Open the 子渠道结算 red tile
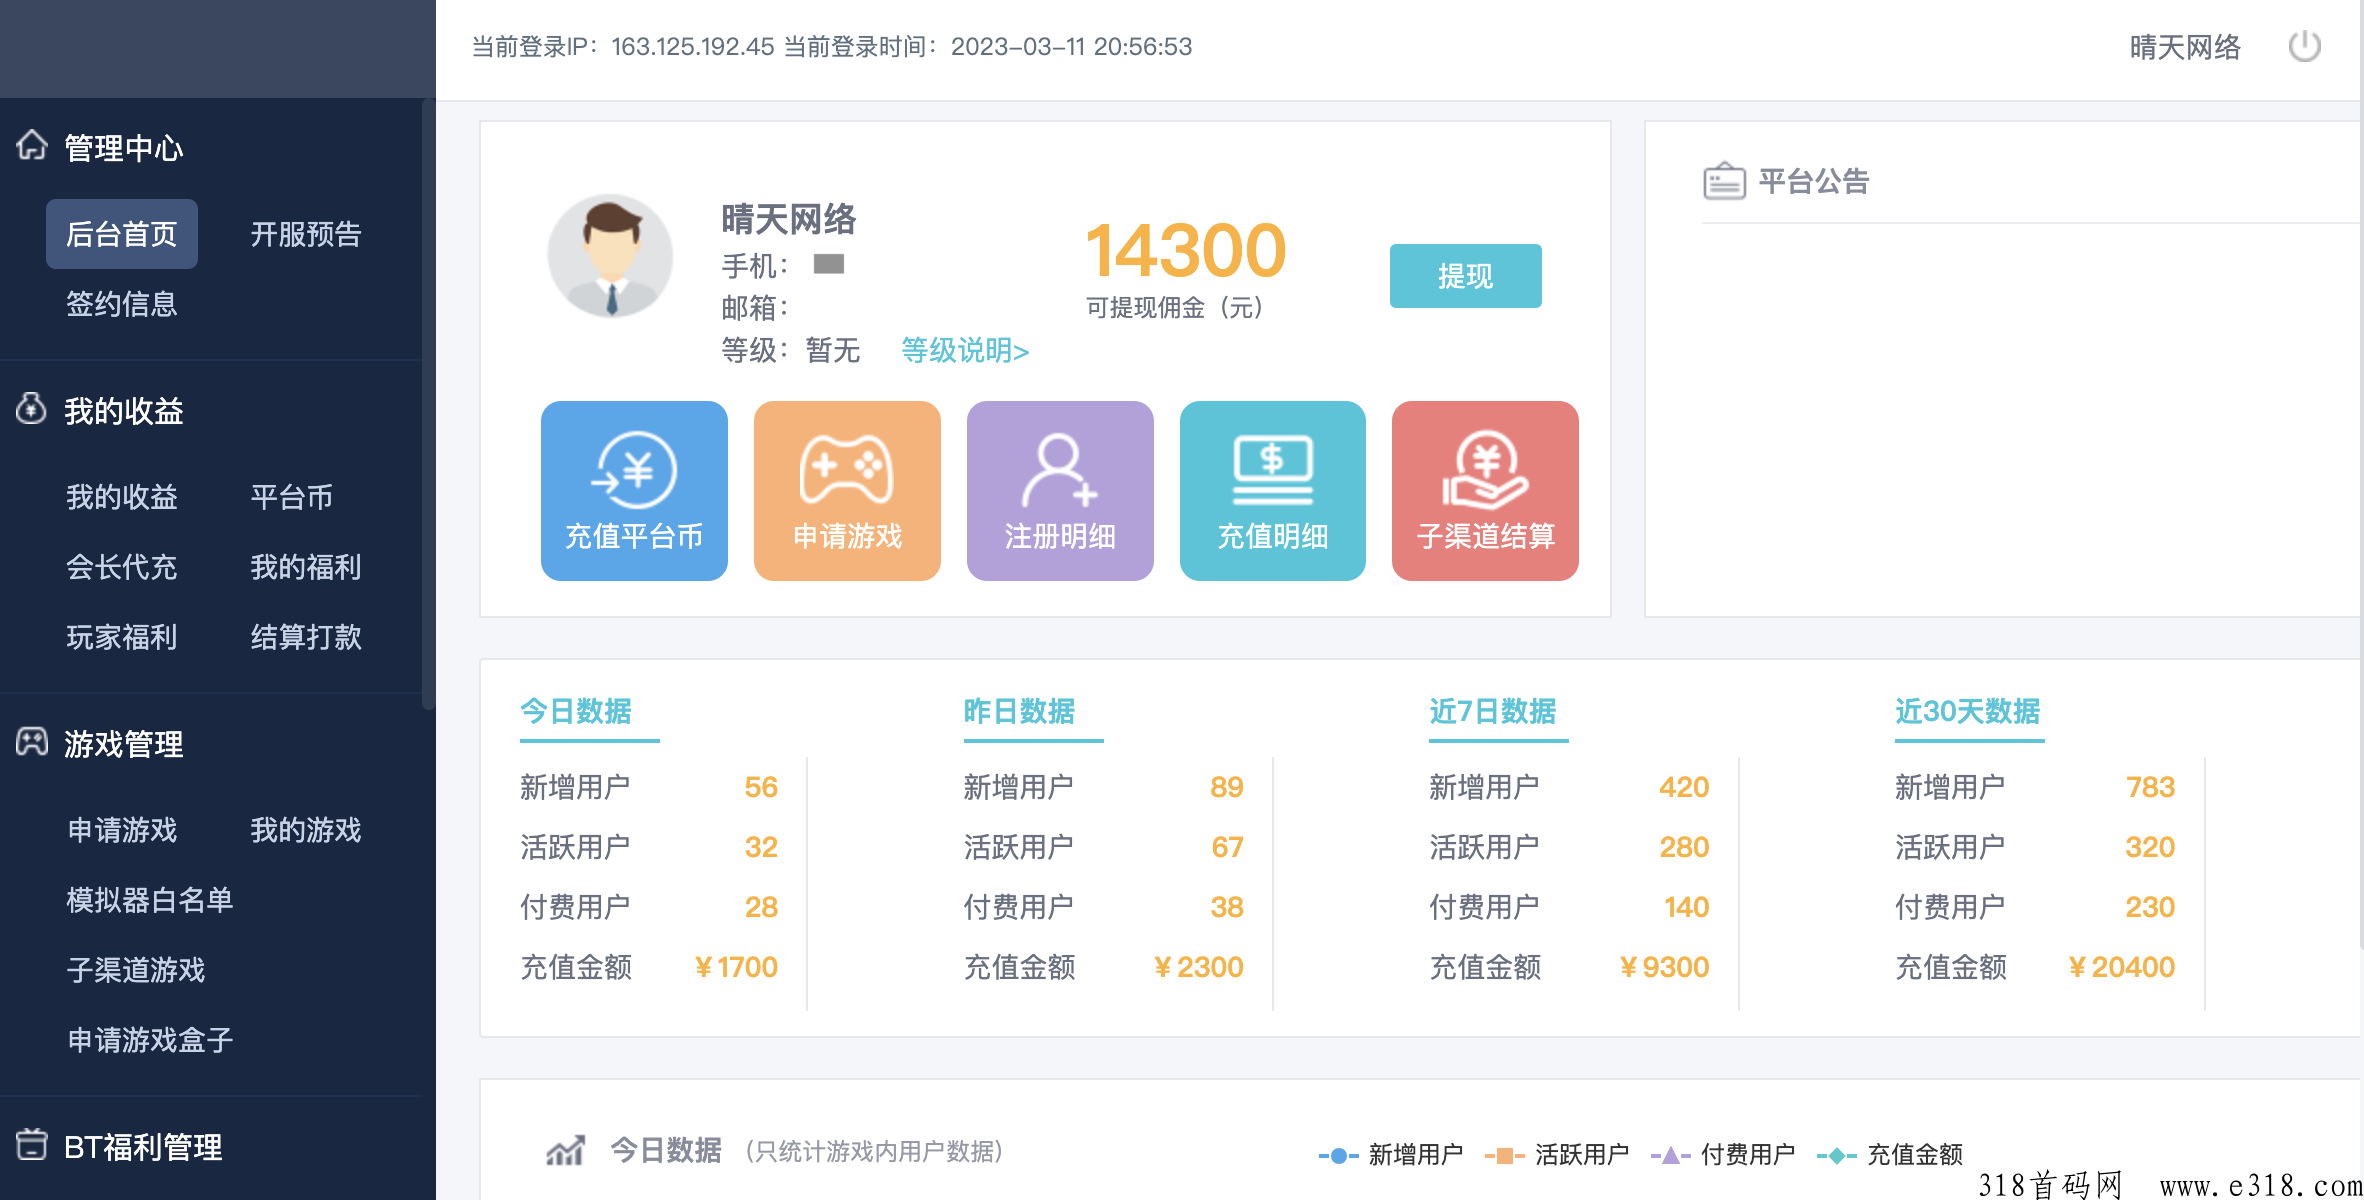The width and height of the screenshot is (2364, 1200). (x=1485, y=491)
